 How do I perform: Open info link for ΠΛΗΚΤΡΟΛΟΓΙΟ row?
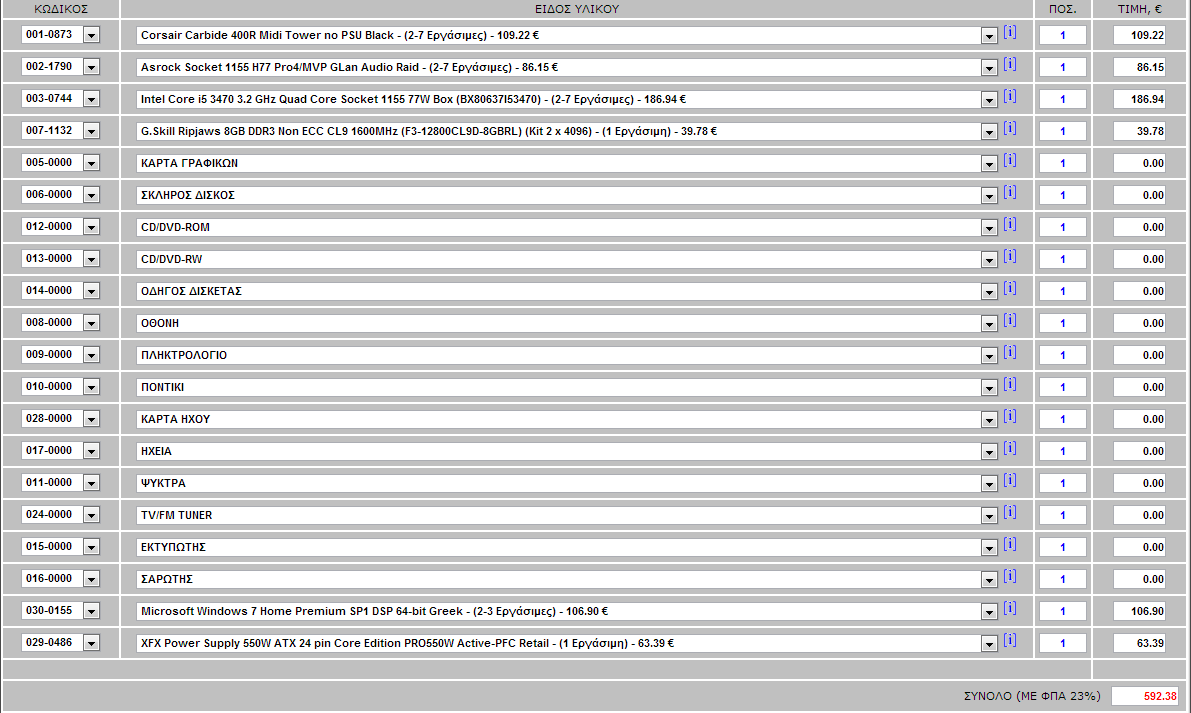(1009, 352)
